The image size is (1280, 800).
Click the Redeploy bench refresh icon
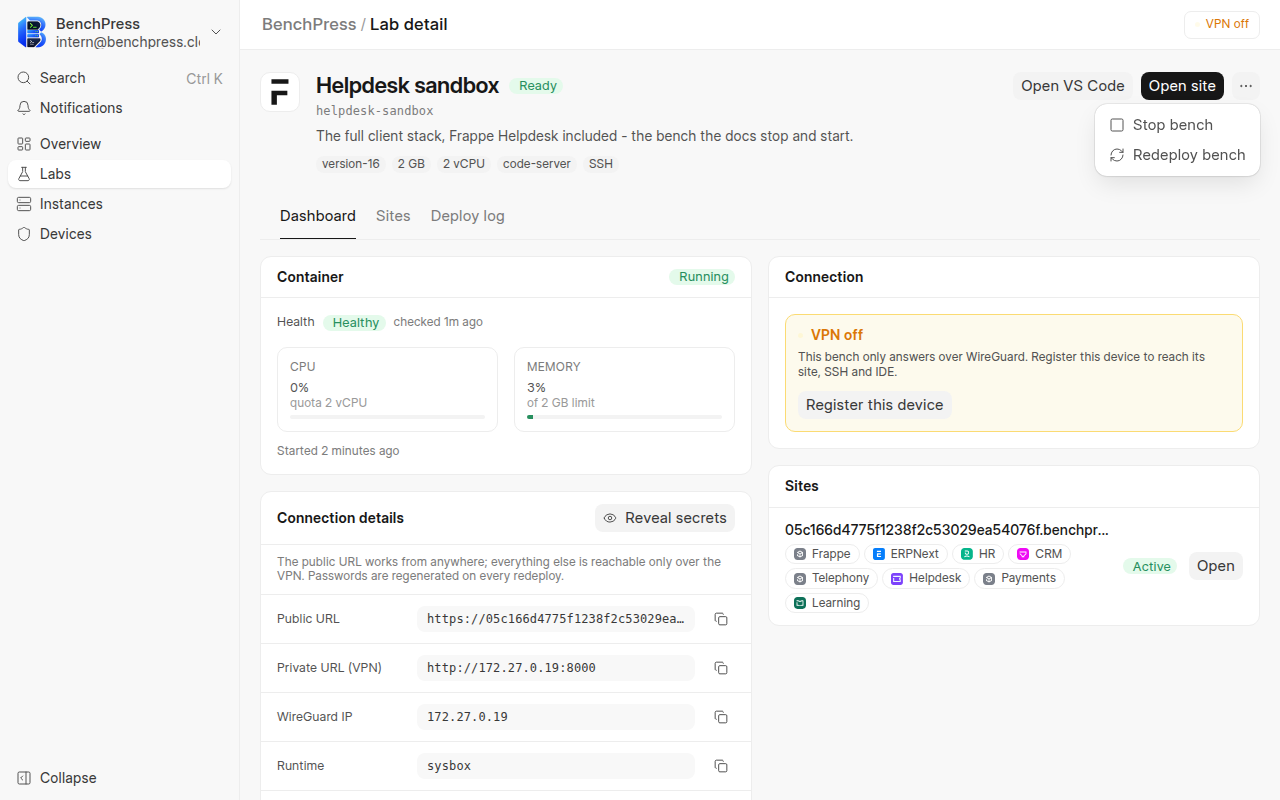pyautogui.click(x=1117, y=155)
